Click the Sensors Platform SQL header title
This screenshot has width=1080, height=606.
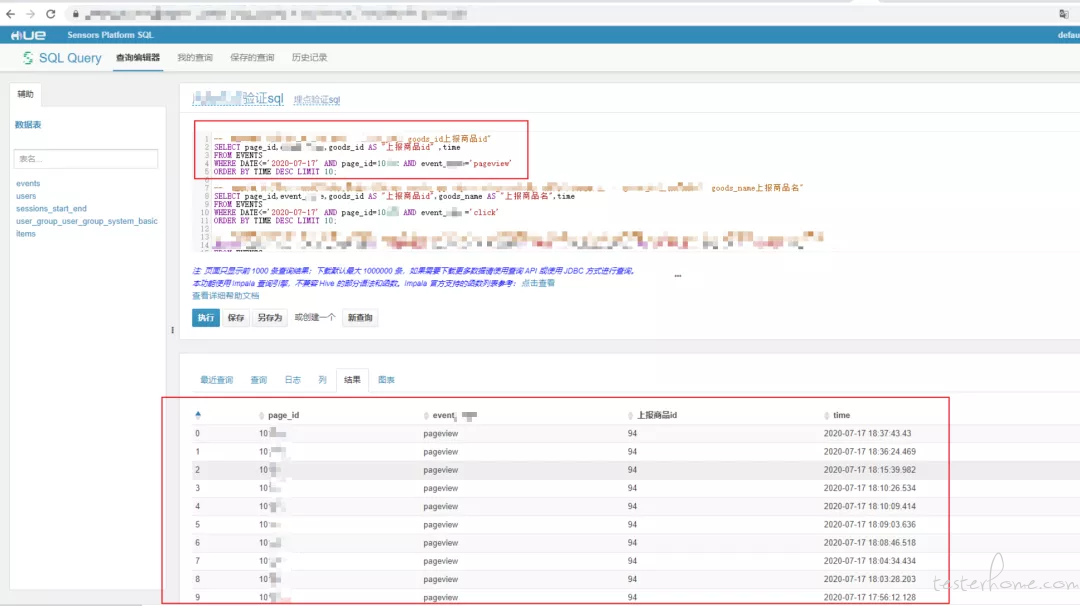click(x=110, y=35)
